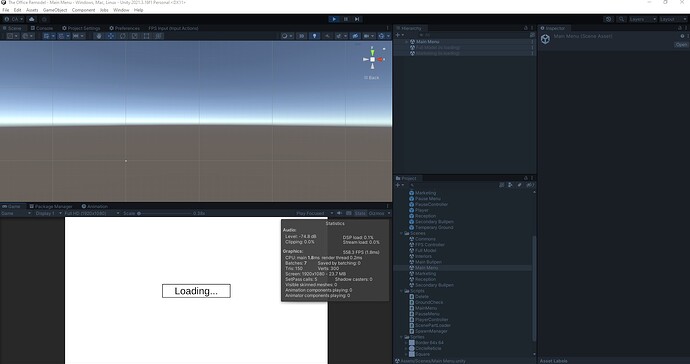Switch to the Preferences tab

[x=125, y=28]
